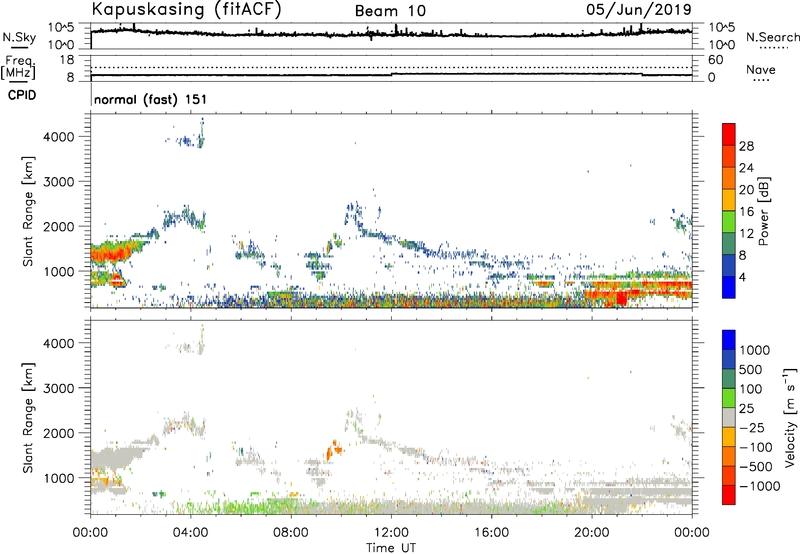Click the 'Time UT' axis title
This screenshot has height=554, width=800.
coord(391,548)
